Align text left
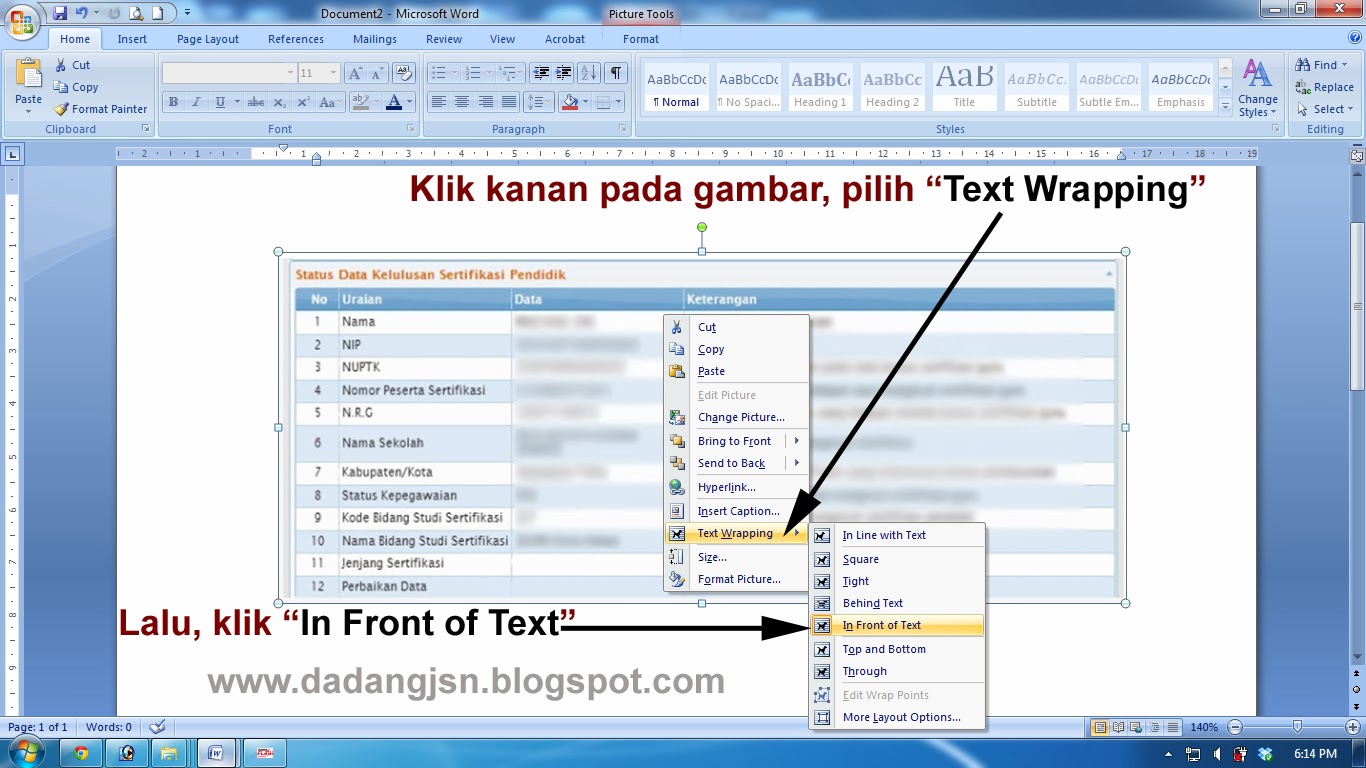The height and width of the screenshot is (768, 1366). pos(438,102)
